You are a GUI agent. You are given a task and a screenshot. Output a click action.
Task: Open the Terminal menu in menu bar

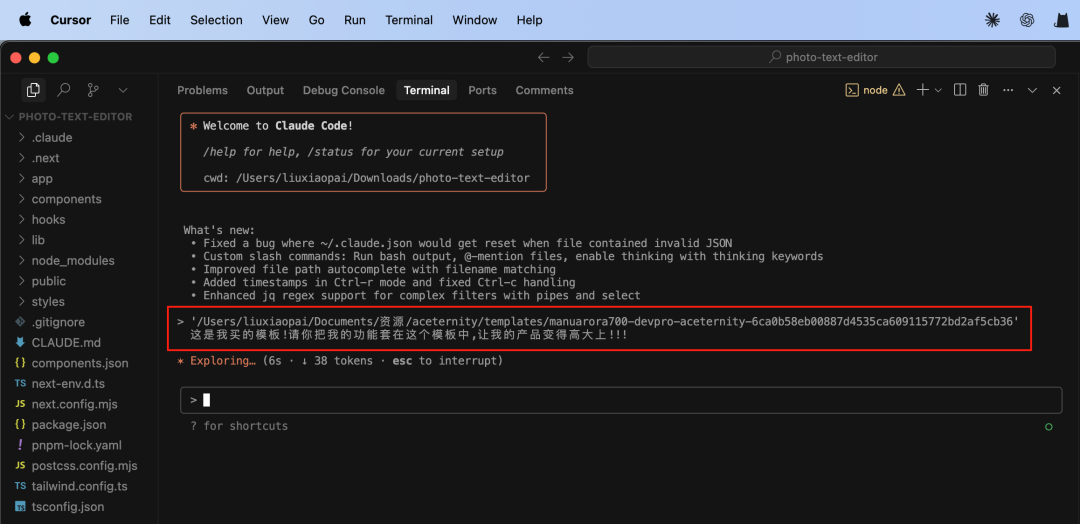point(409,20)
